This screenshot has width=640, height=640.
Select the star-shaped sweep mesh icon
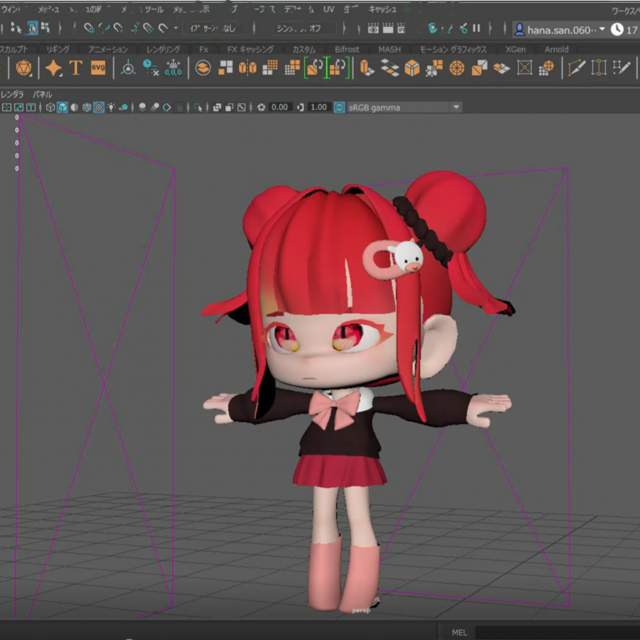tap(53, 68)
